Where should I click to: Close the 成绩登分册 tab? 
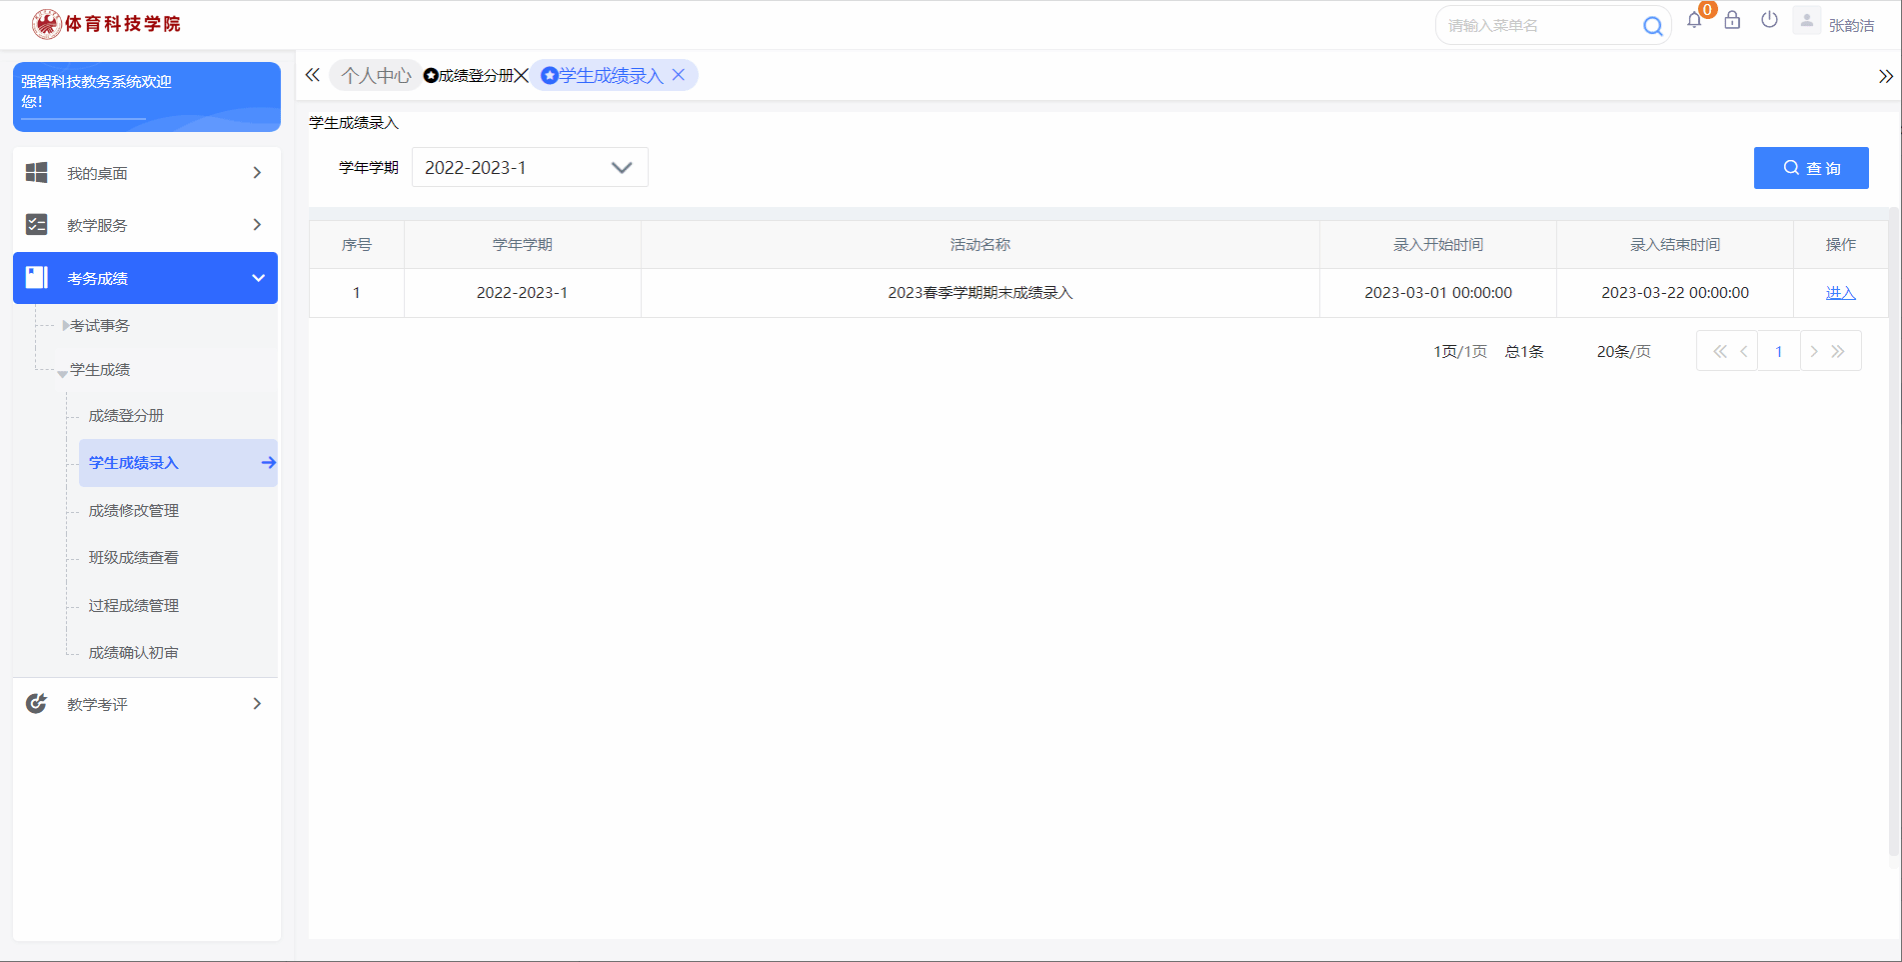521,76
